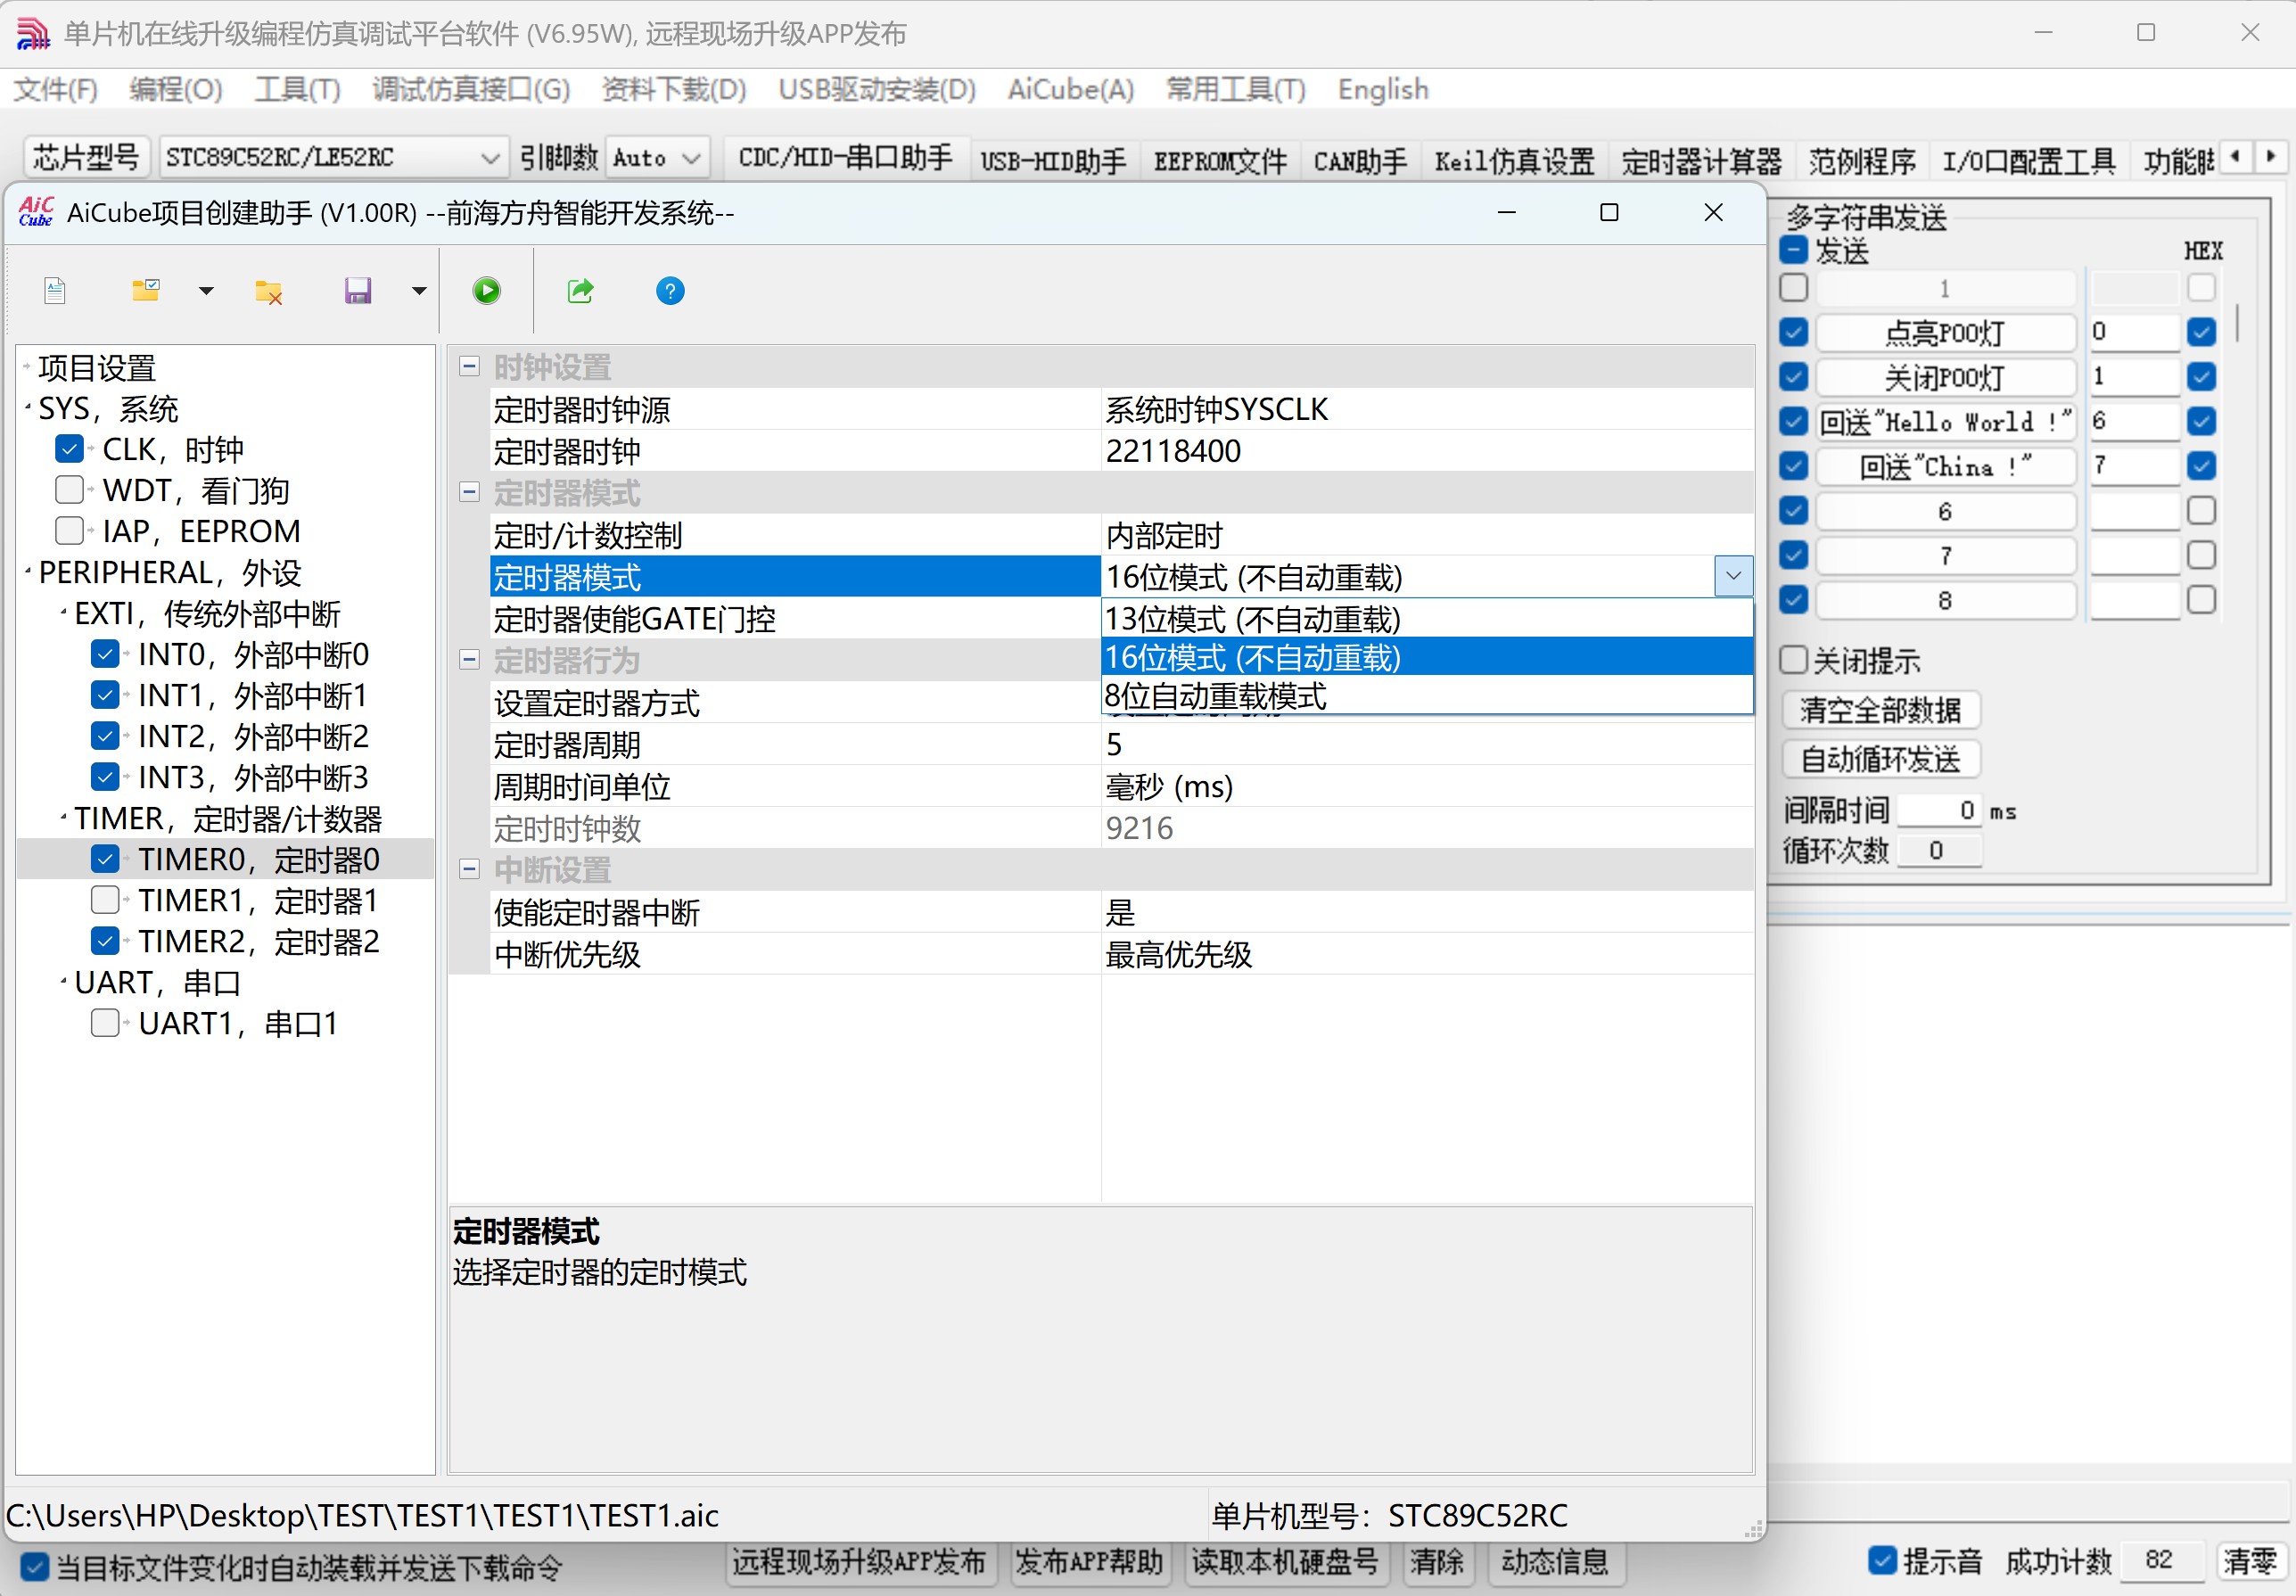Click the save project floppy icon
Image resolution: width=2296 pixels, height=1596 pixels.
click(x=358, y=291)
